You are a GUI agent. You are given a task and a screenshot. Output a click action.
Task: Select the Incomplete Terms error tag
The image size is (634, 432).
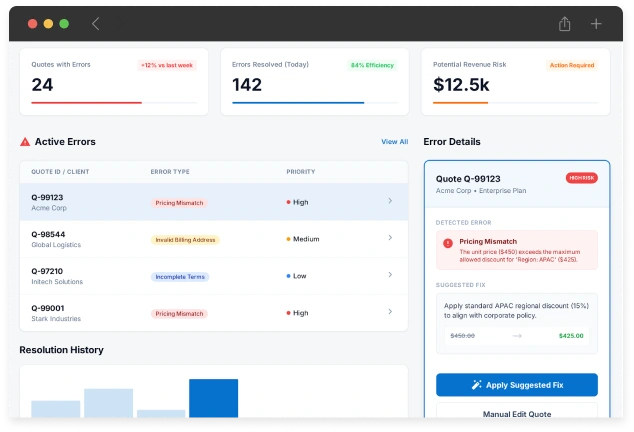(180, 276)
